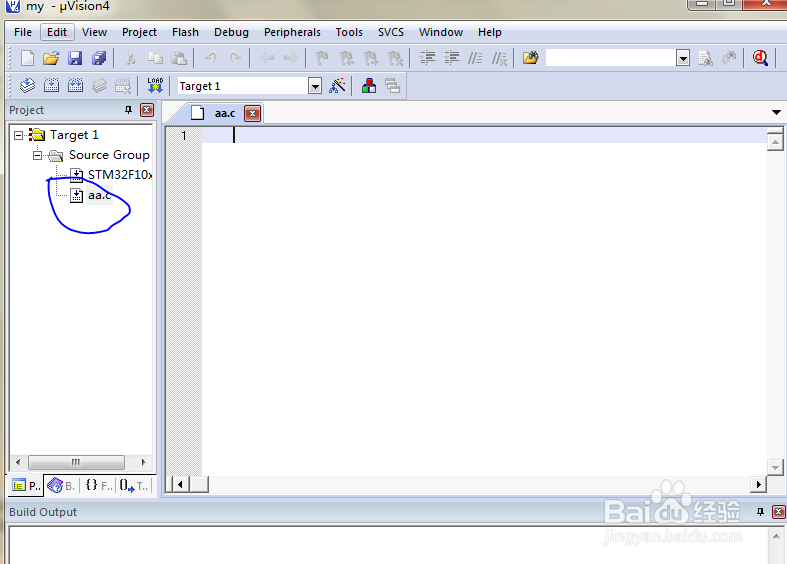Click the Find toolbar icon
Image resolution: width=787 pixels, height=564 pixels.
coord(706,58)
